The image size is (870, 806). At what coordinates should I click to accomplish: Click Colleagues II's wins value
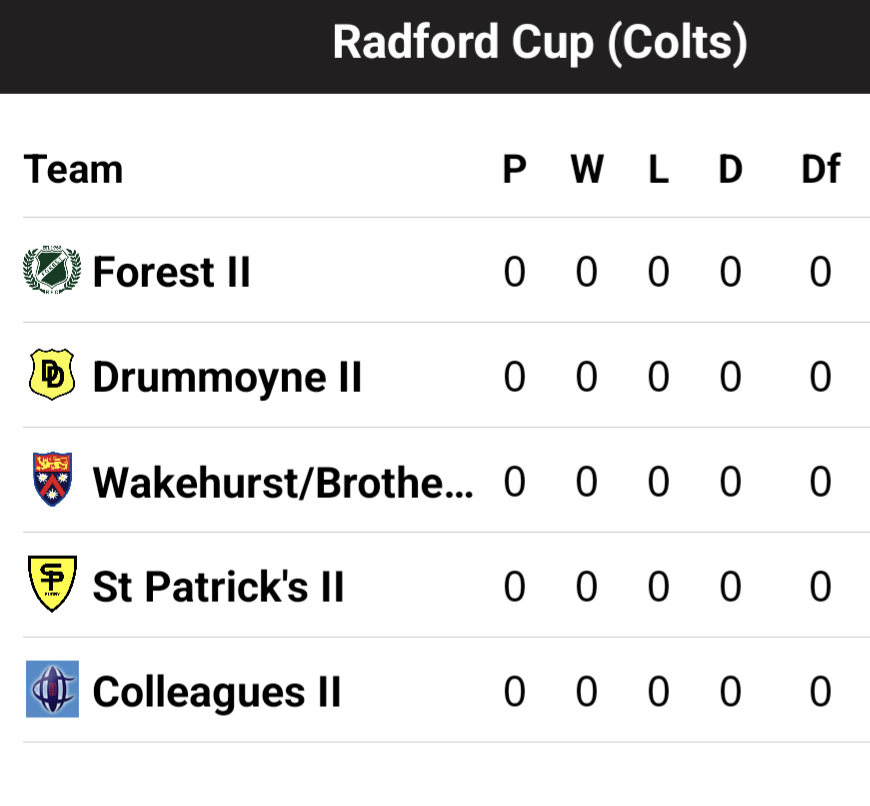587,692
